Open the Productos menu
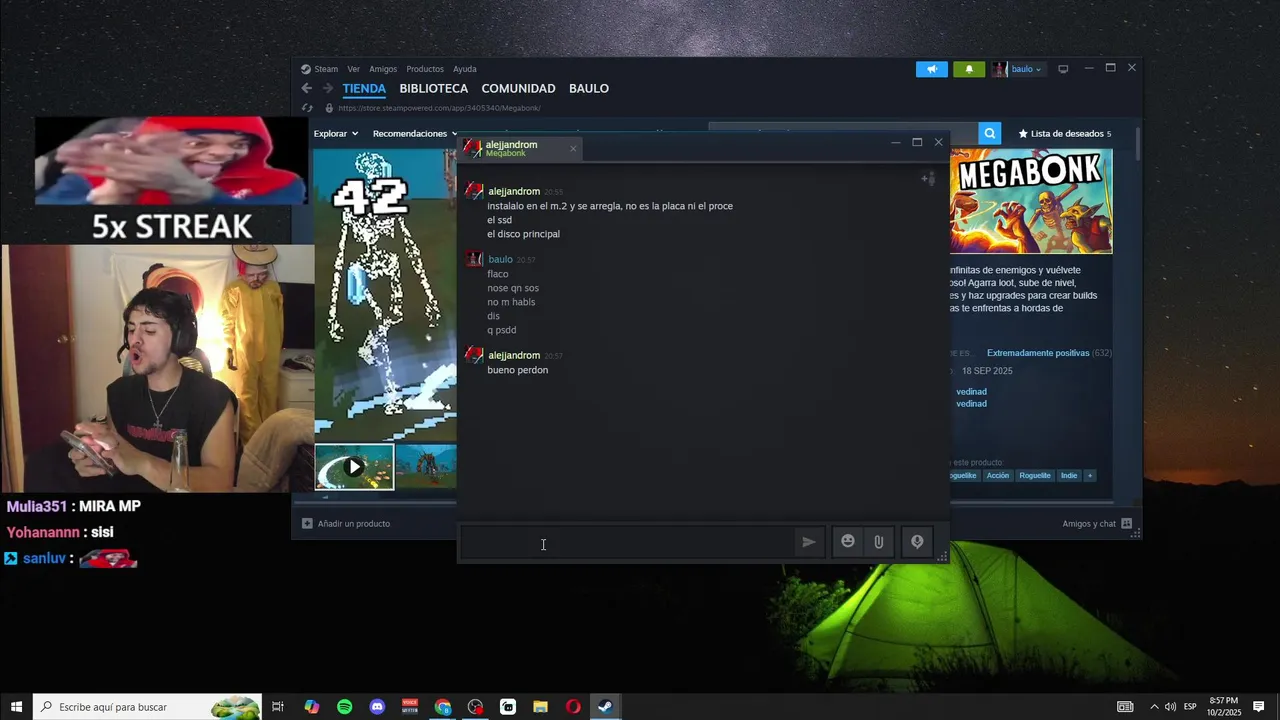The width and height of the screenshot is (1280, 720). pyautogui.click(x=425, y=69)
